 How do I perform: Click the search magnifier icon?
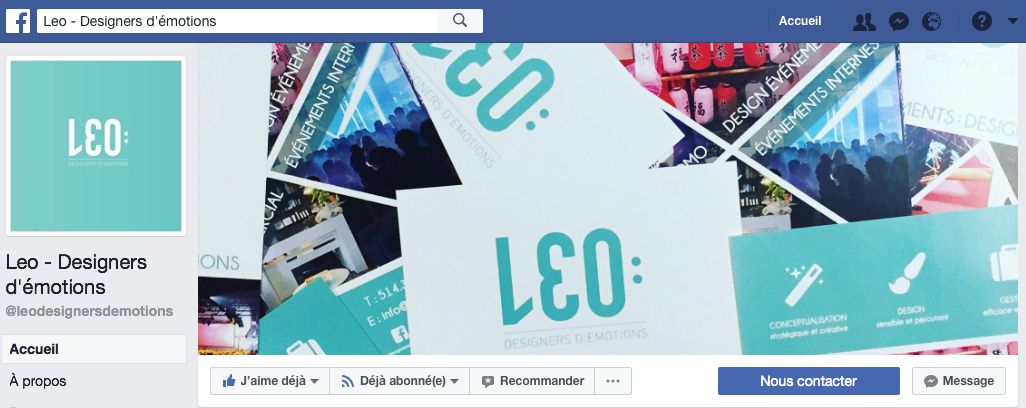point(460,21)
